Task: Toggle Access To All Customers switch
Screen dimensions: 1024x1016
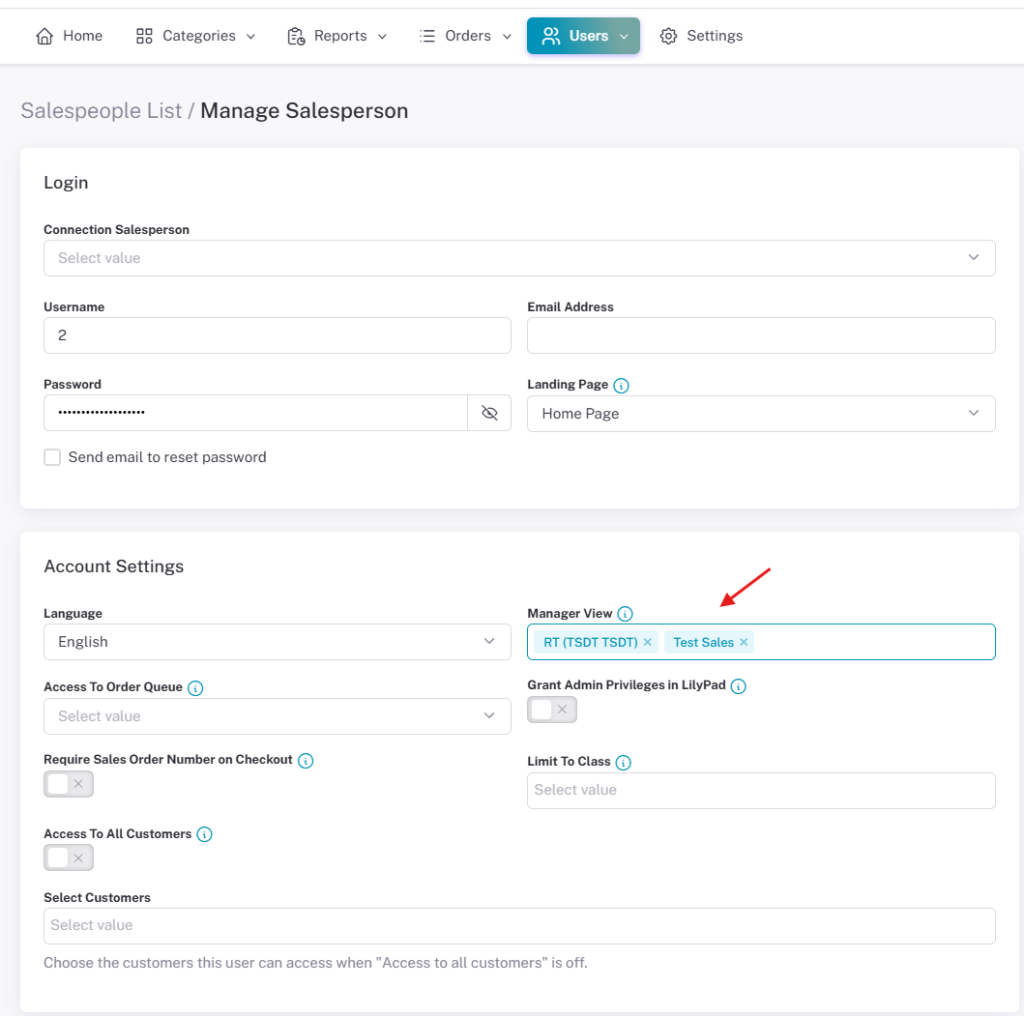Action: tap(69, 857)
